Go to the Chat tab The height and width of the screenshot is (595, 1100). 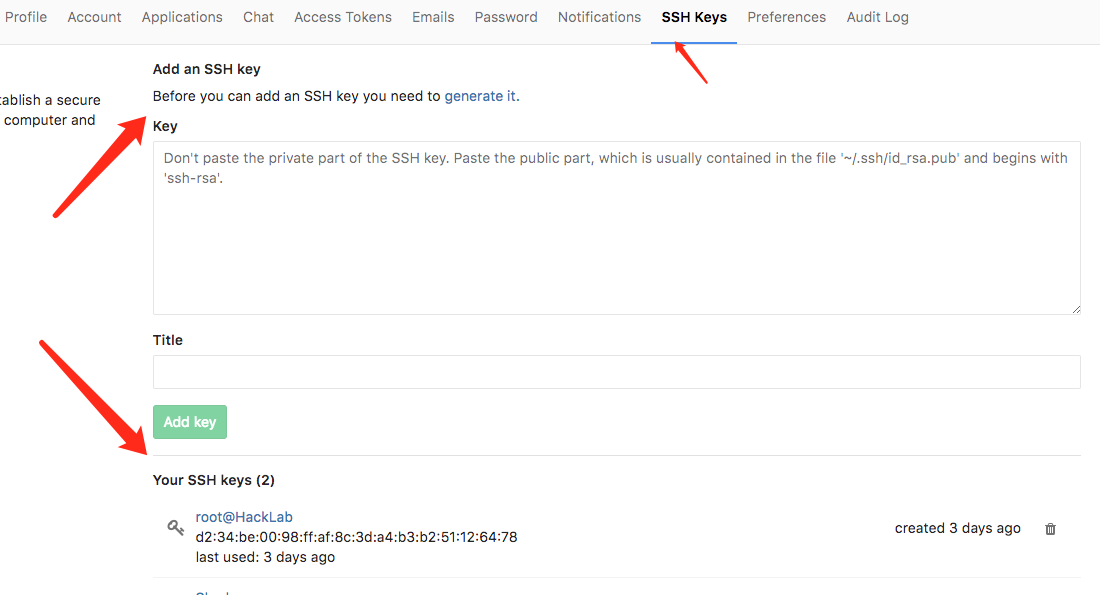pos(258,17)
